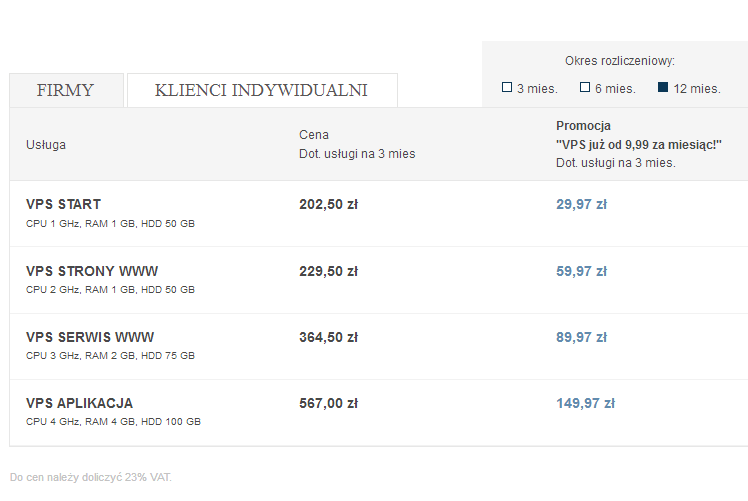Viewport: 748px width, 501px height.
Task: Click the 364,50 zł regular price
Action: click(x=329, y=337)
